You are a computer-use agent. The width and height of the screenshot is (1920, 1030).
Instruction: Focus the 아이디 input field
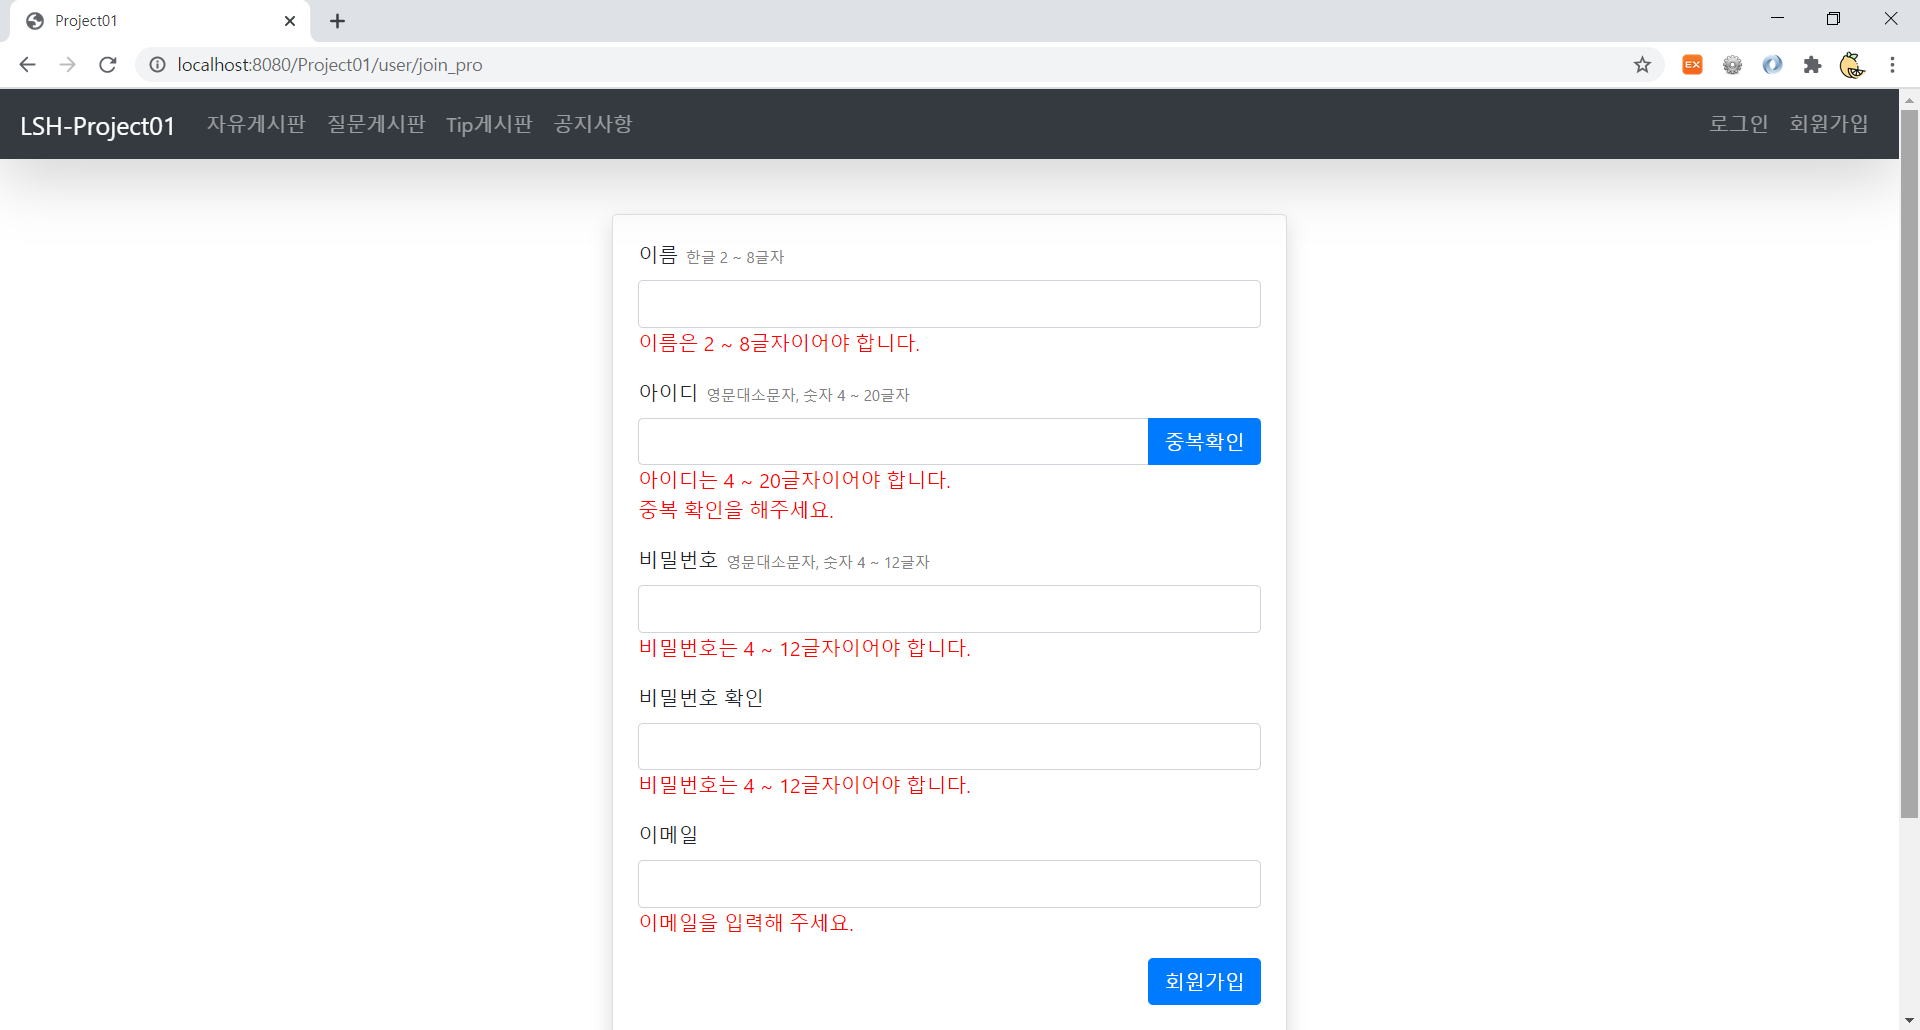pos(893,441)
